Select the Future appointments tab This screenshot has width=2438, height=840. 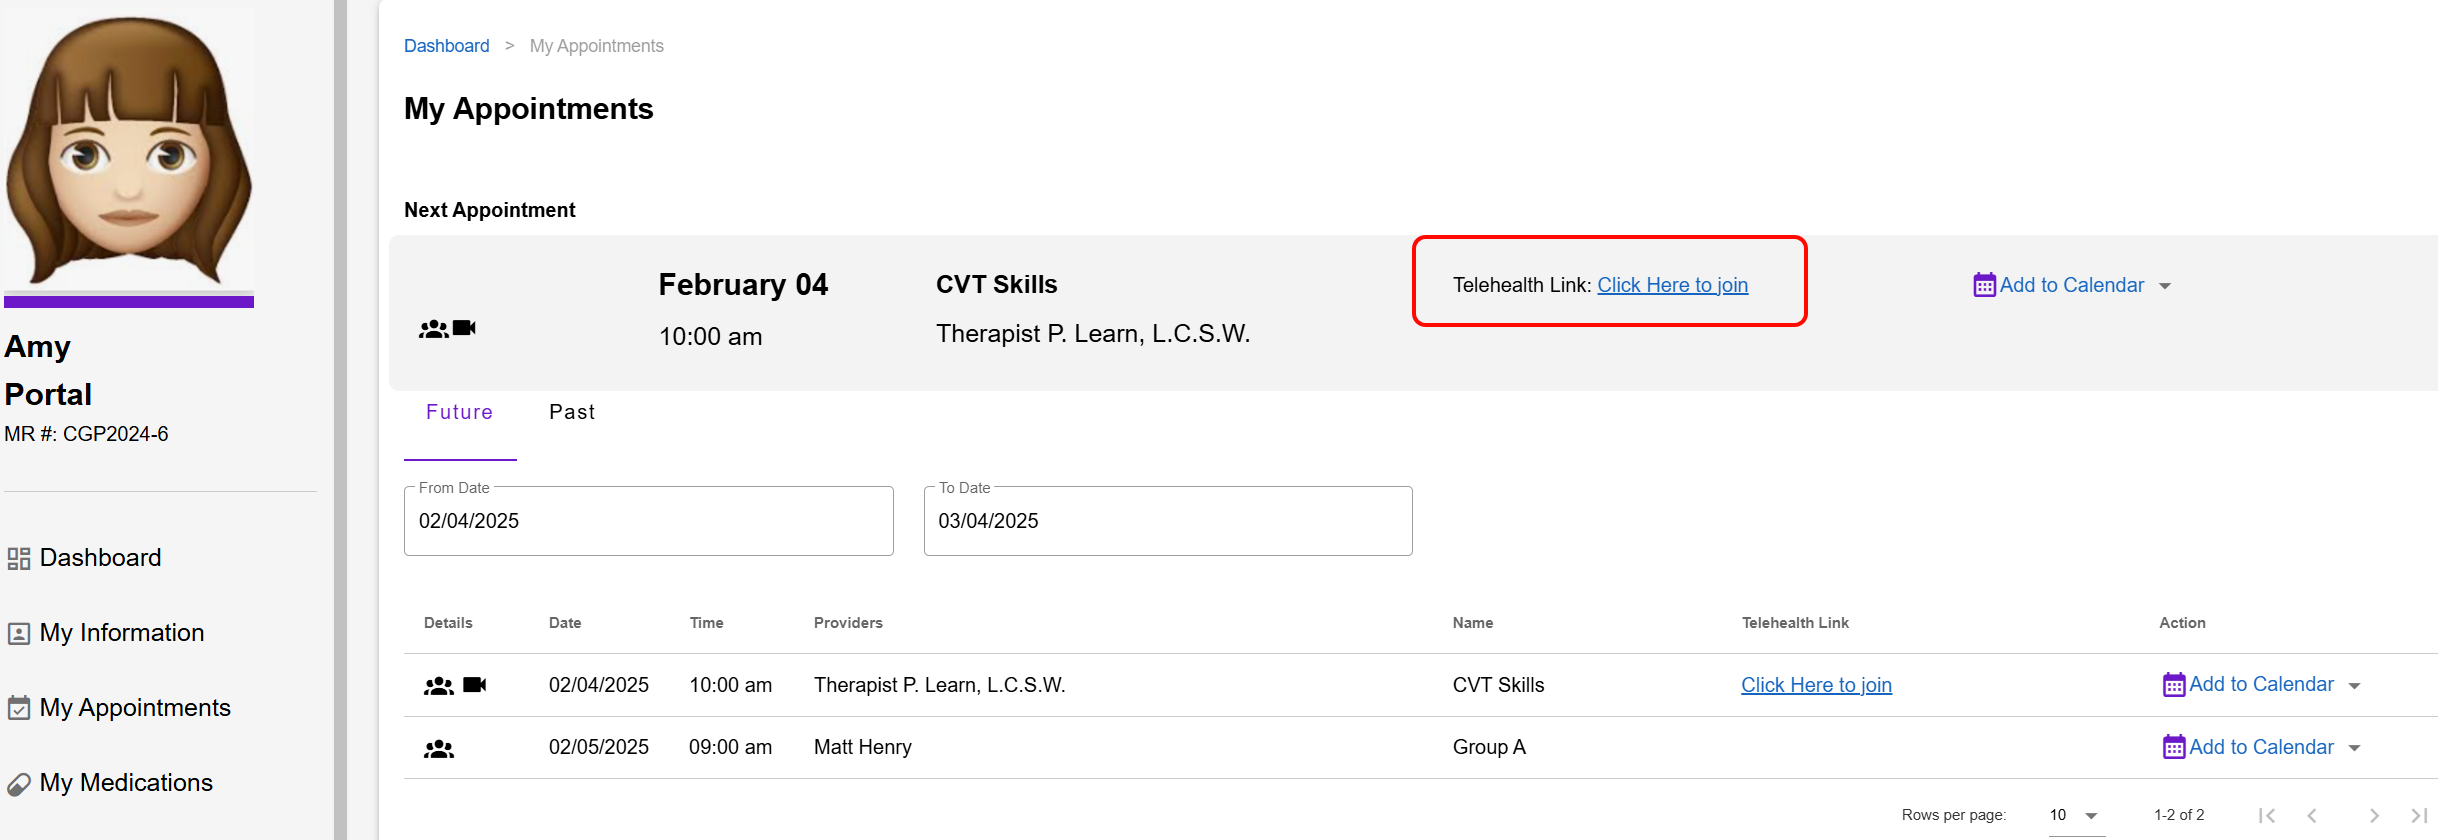pos(459,412)
